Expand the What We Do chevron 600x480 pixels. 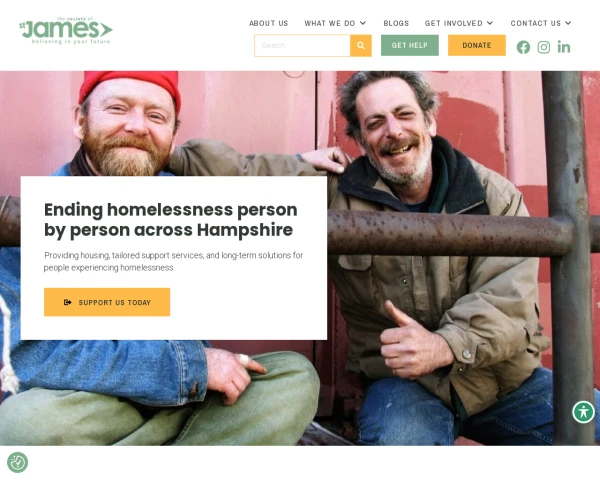363,23
